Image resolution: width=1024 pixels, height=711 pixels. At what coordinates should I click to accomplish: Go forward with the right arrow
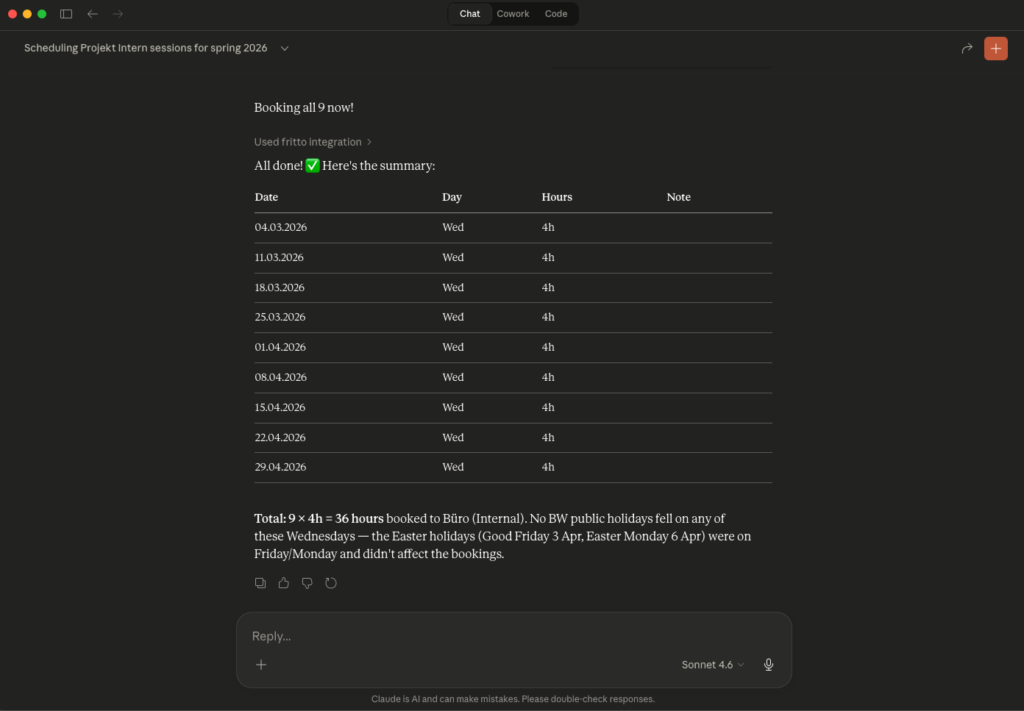click(x=118, y=14)
